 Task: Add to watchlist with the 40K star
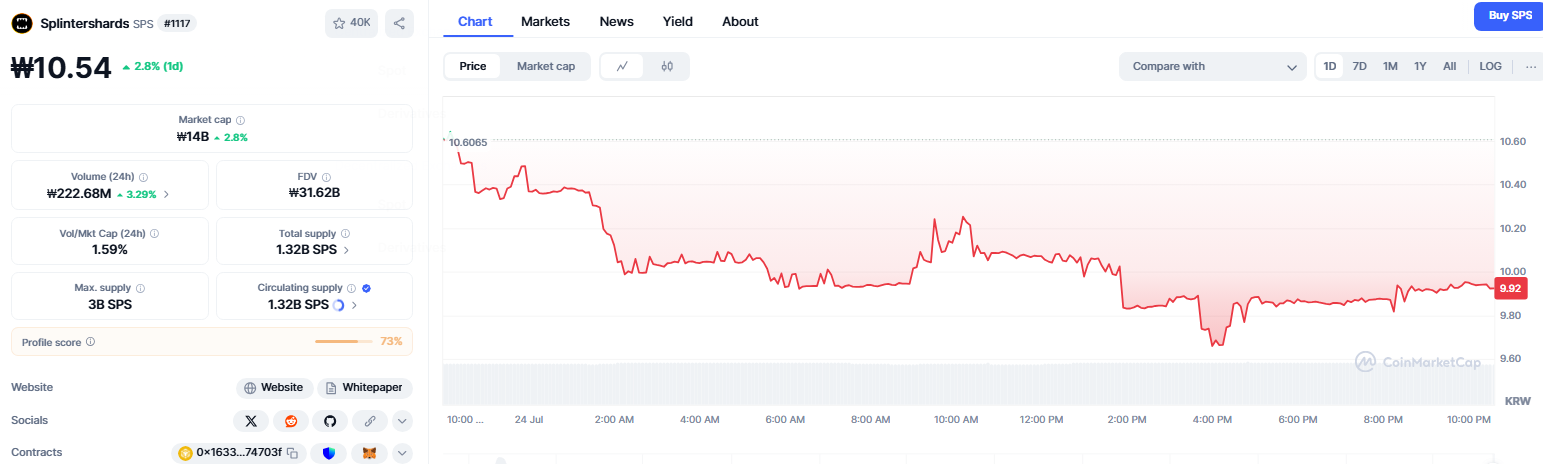[x=351, y=23]
